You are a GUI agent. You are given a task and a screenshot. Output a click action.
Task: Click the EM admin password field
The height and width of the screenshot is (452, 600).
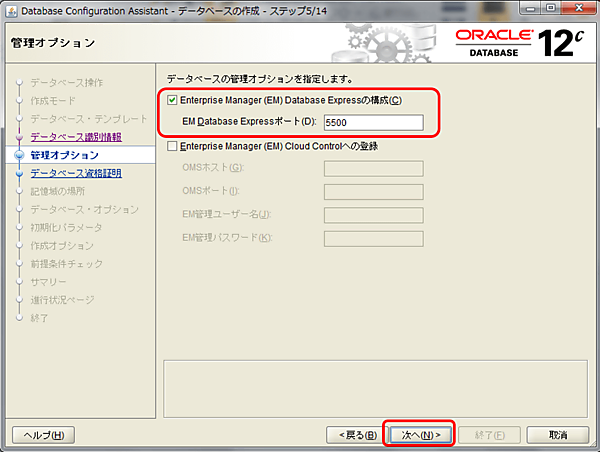[373, 239]
